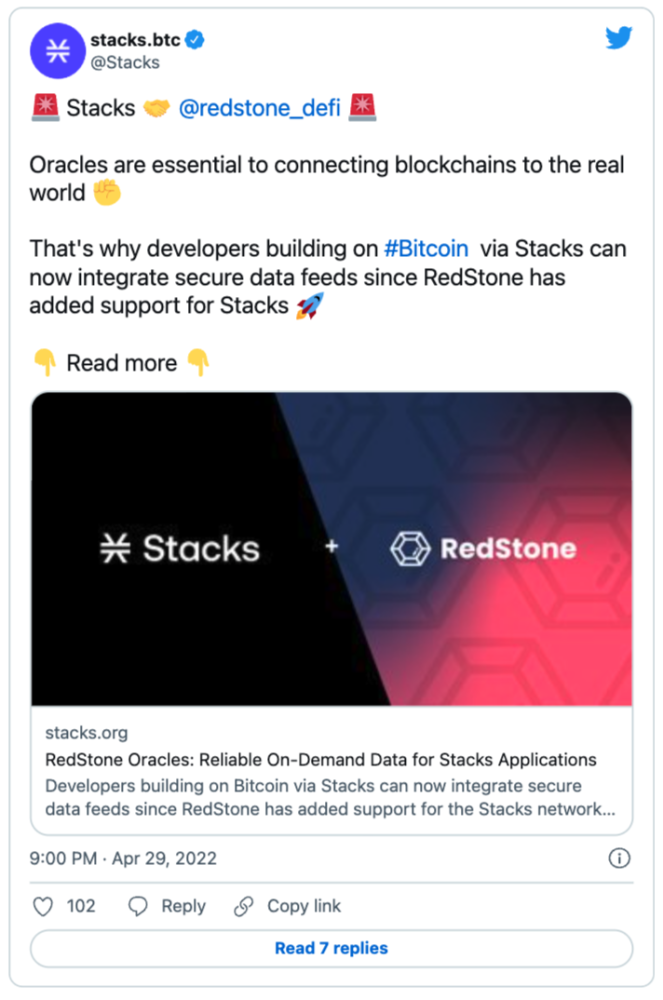Click the chain link copy icon
Screen dimensions: 663x1000
[x=244, y=906]
